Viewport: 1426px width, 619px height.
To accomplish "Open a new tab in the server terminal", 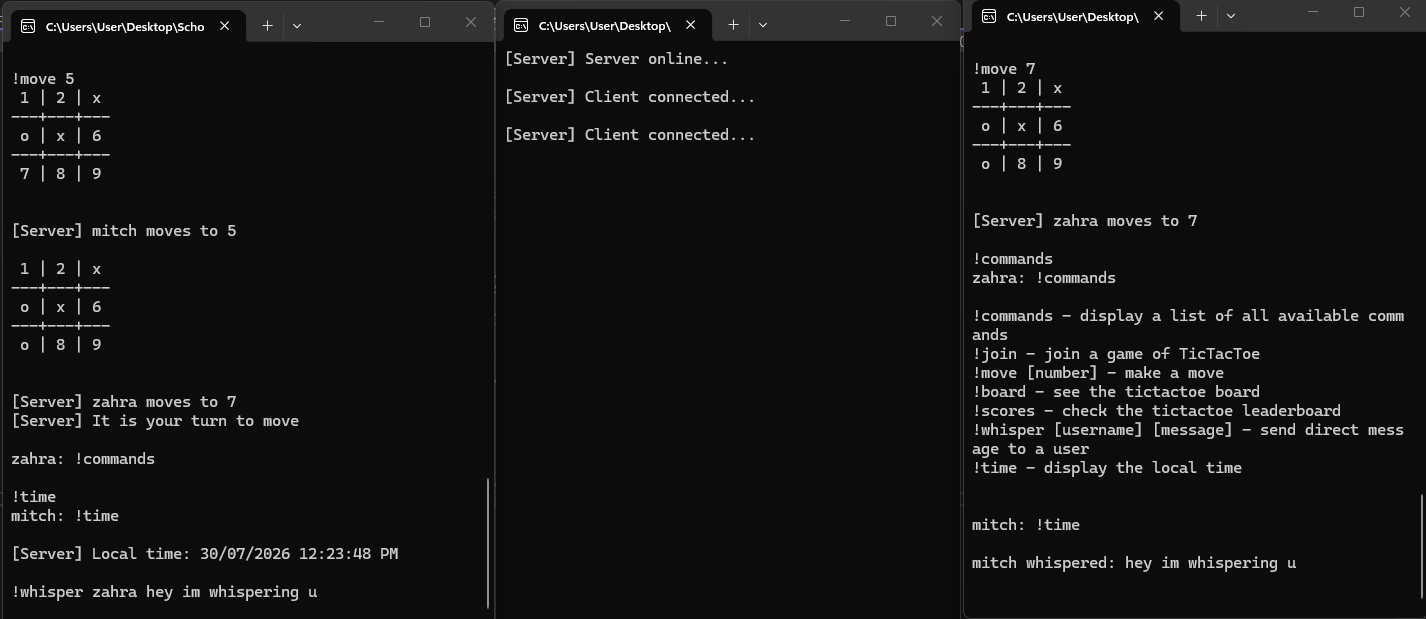I will point(733,25).
